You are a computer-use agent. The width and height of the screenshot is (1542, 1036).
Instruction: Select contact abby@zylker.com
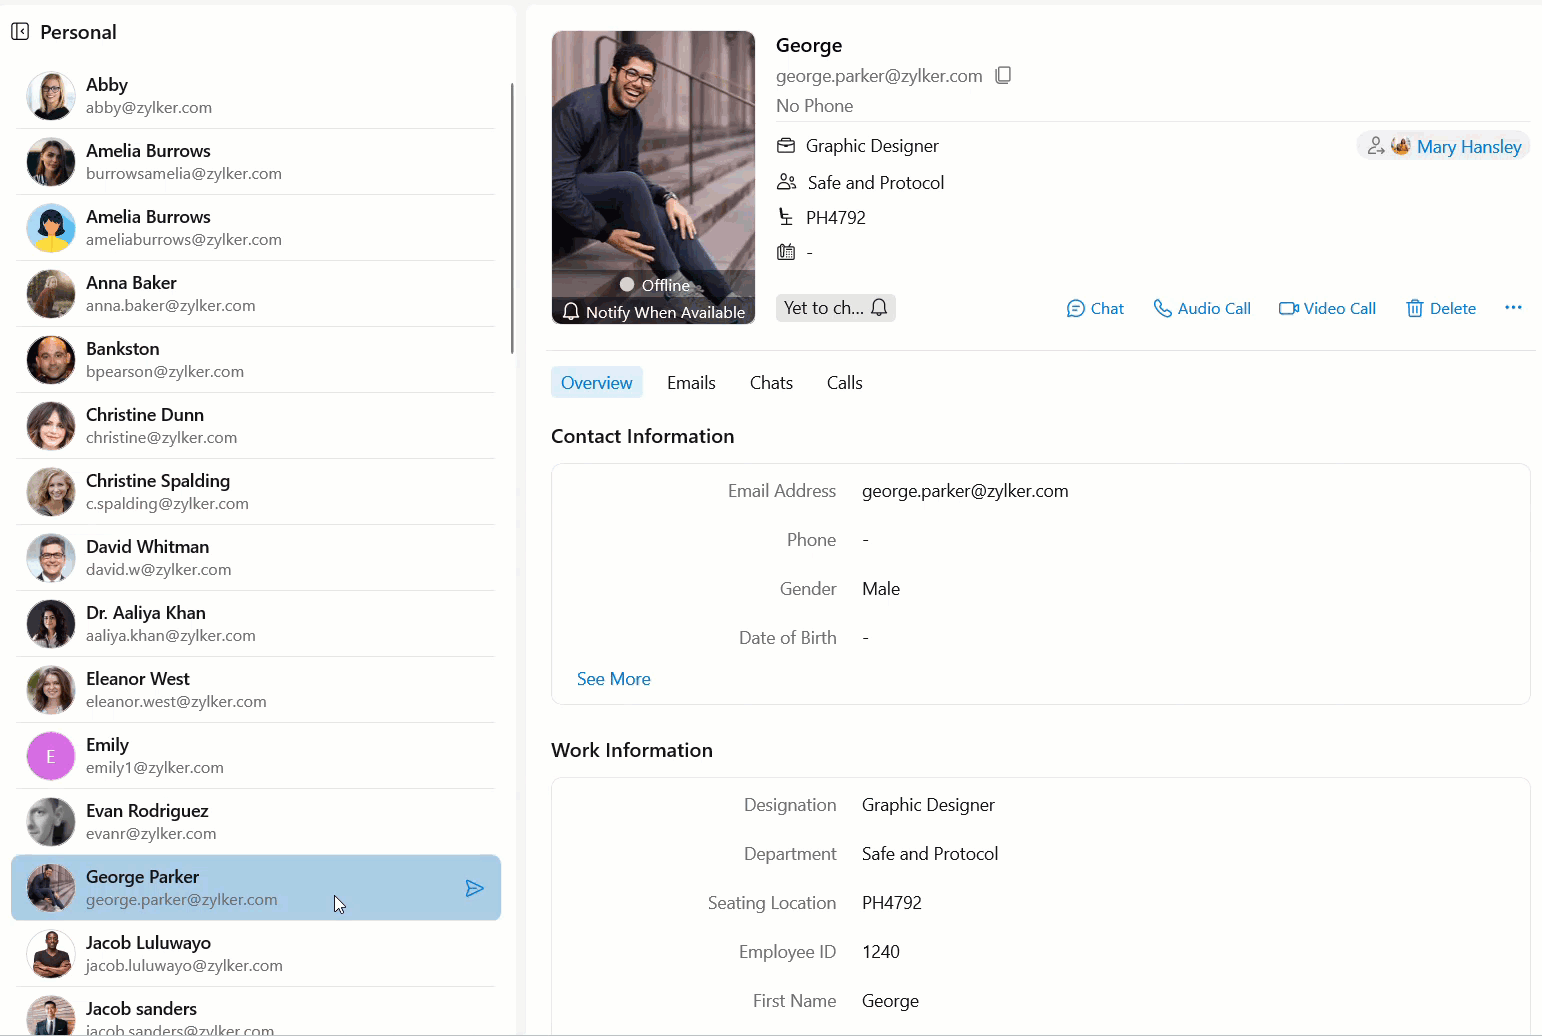[256, 96]
